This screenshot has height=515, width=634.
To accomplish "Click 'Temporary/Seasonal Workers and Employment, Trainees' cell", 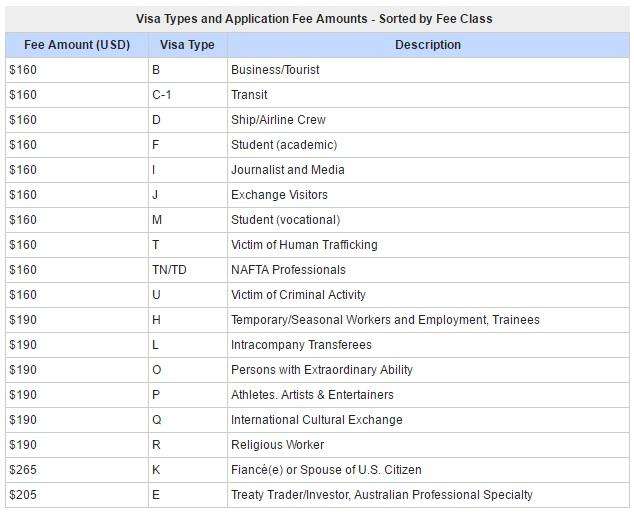I will point(428,320).
